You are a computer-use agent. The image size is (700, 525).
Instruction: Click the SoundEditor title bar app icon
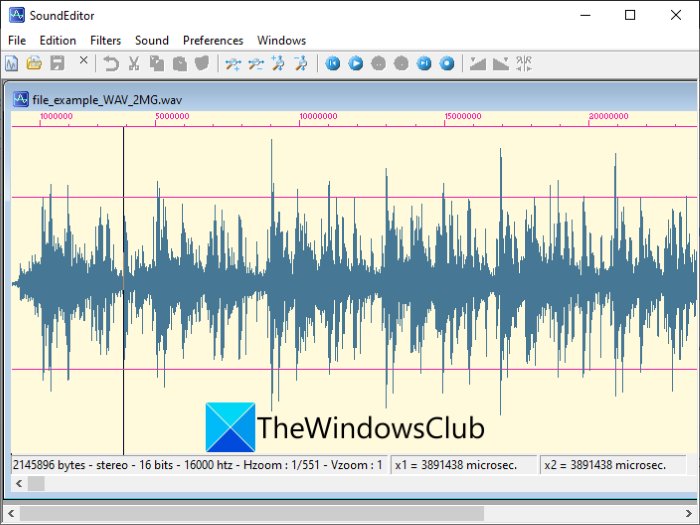17,15
